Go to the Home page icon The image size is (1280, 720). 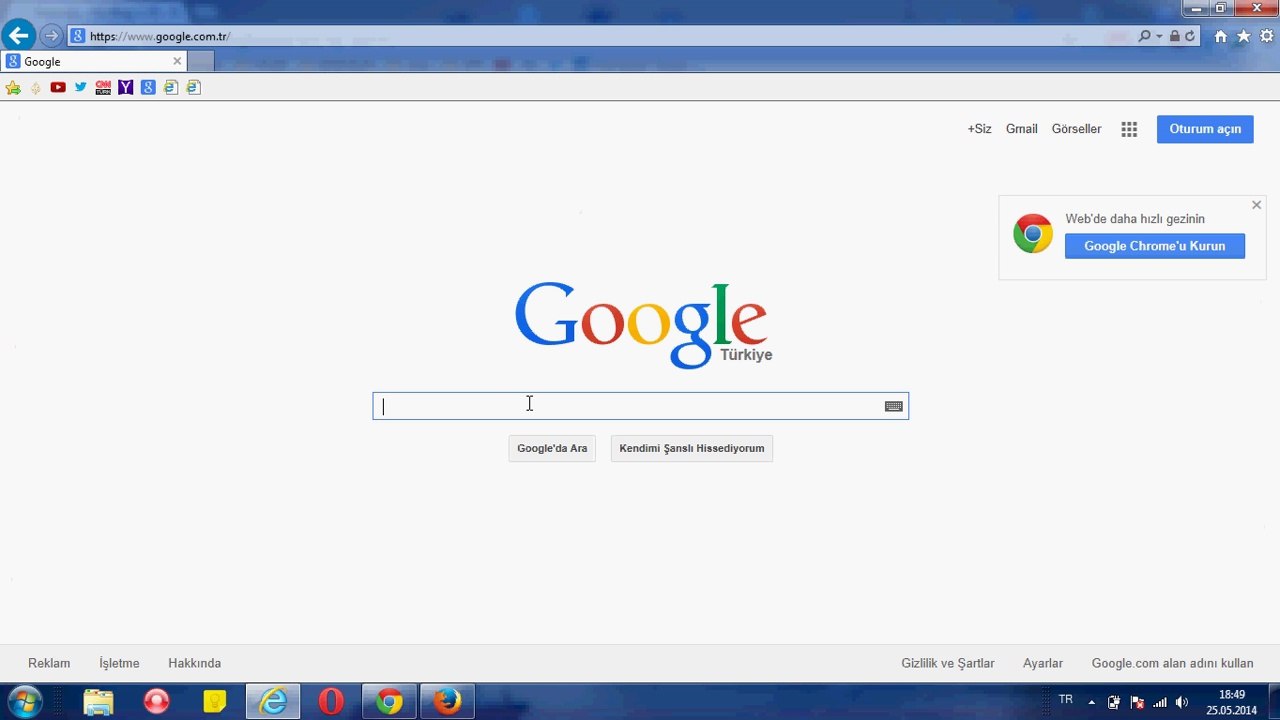click(1220, 36)
